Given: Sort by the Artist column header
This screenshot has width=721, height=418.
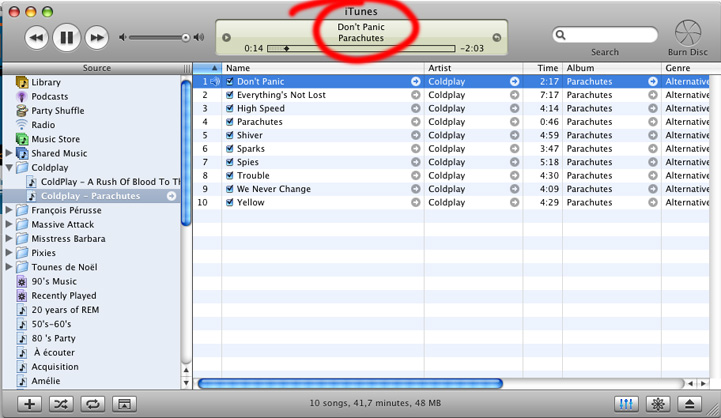Looking at the screenshot, I should tap(473, 68).
